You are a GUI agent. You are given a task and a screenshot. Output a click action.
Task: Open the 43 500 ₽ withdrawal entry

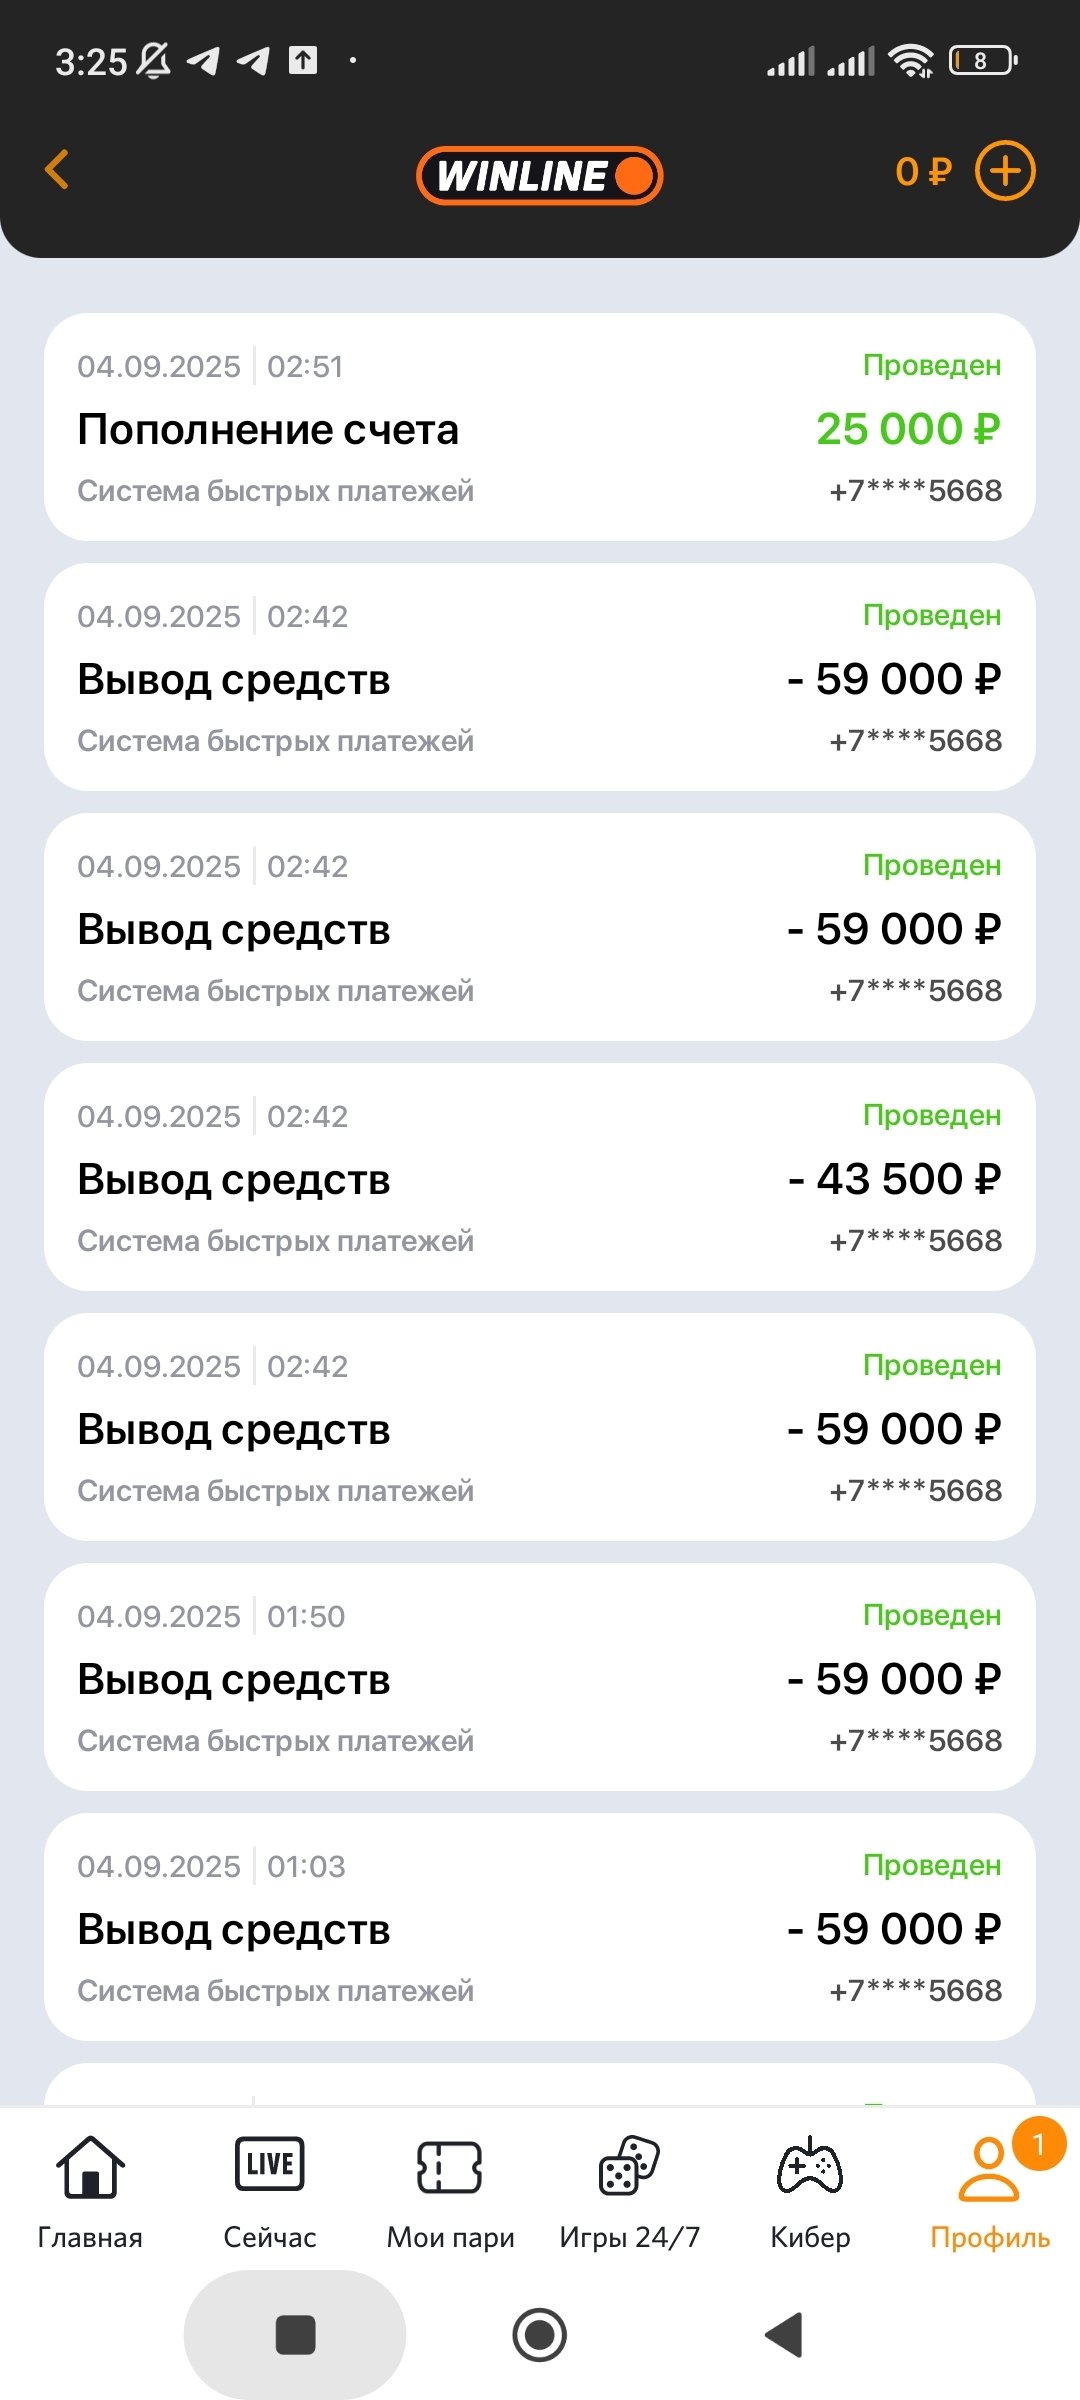point(540,1177)
